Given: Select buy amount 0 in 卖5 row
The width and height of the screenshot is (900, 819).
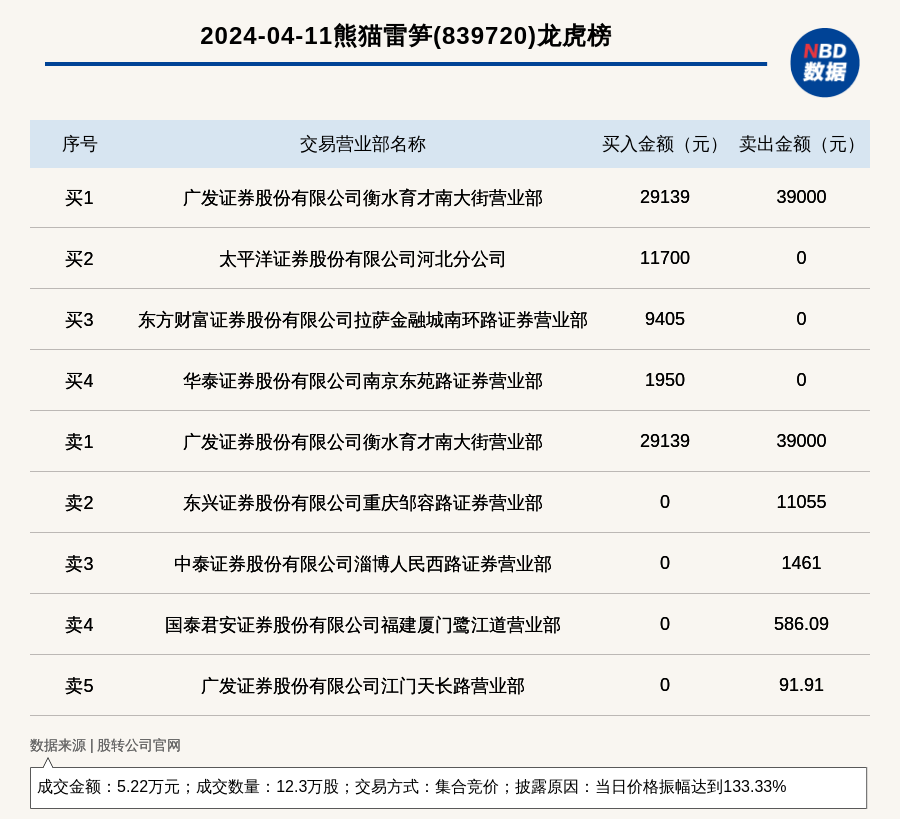Looking at the screenshot, I should [665, 685].
